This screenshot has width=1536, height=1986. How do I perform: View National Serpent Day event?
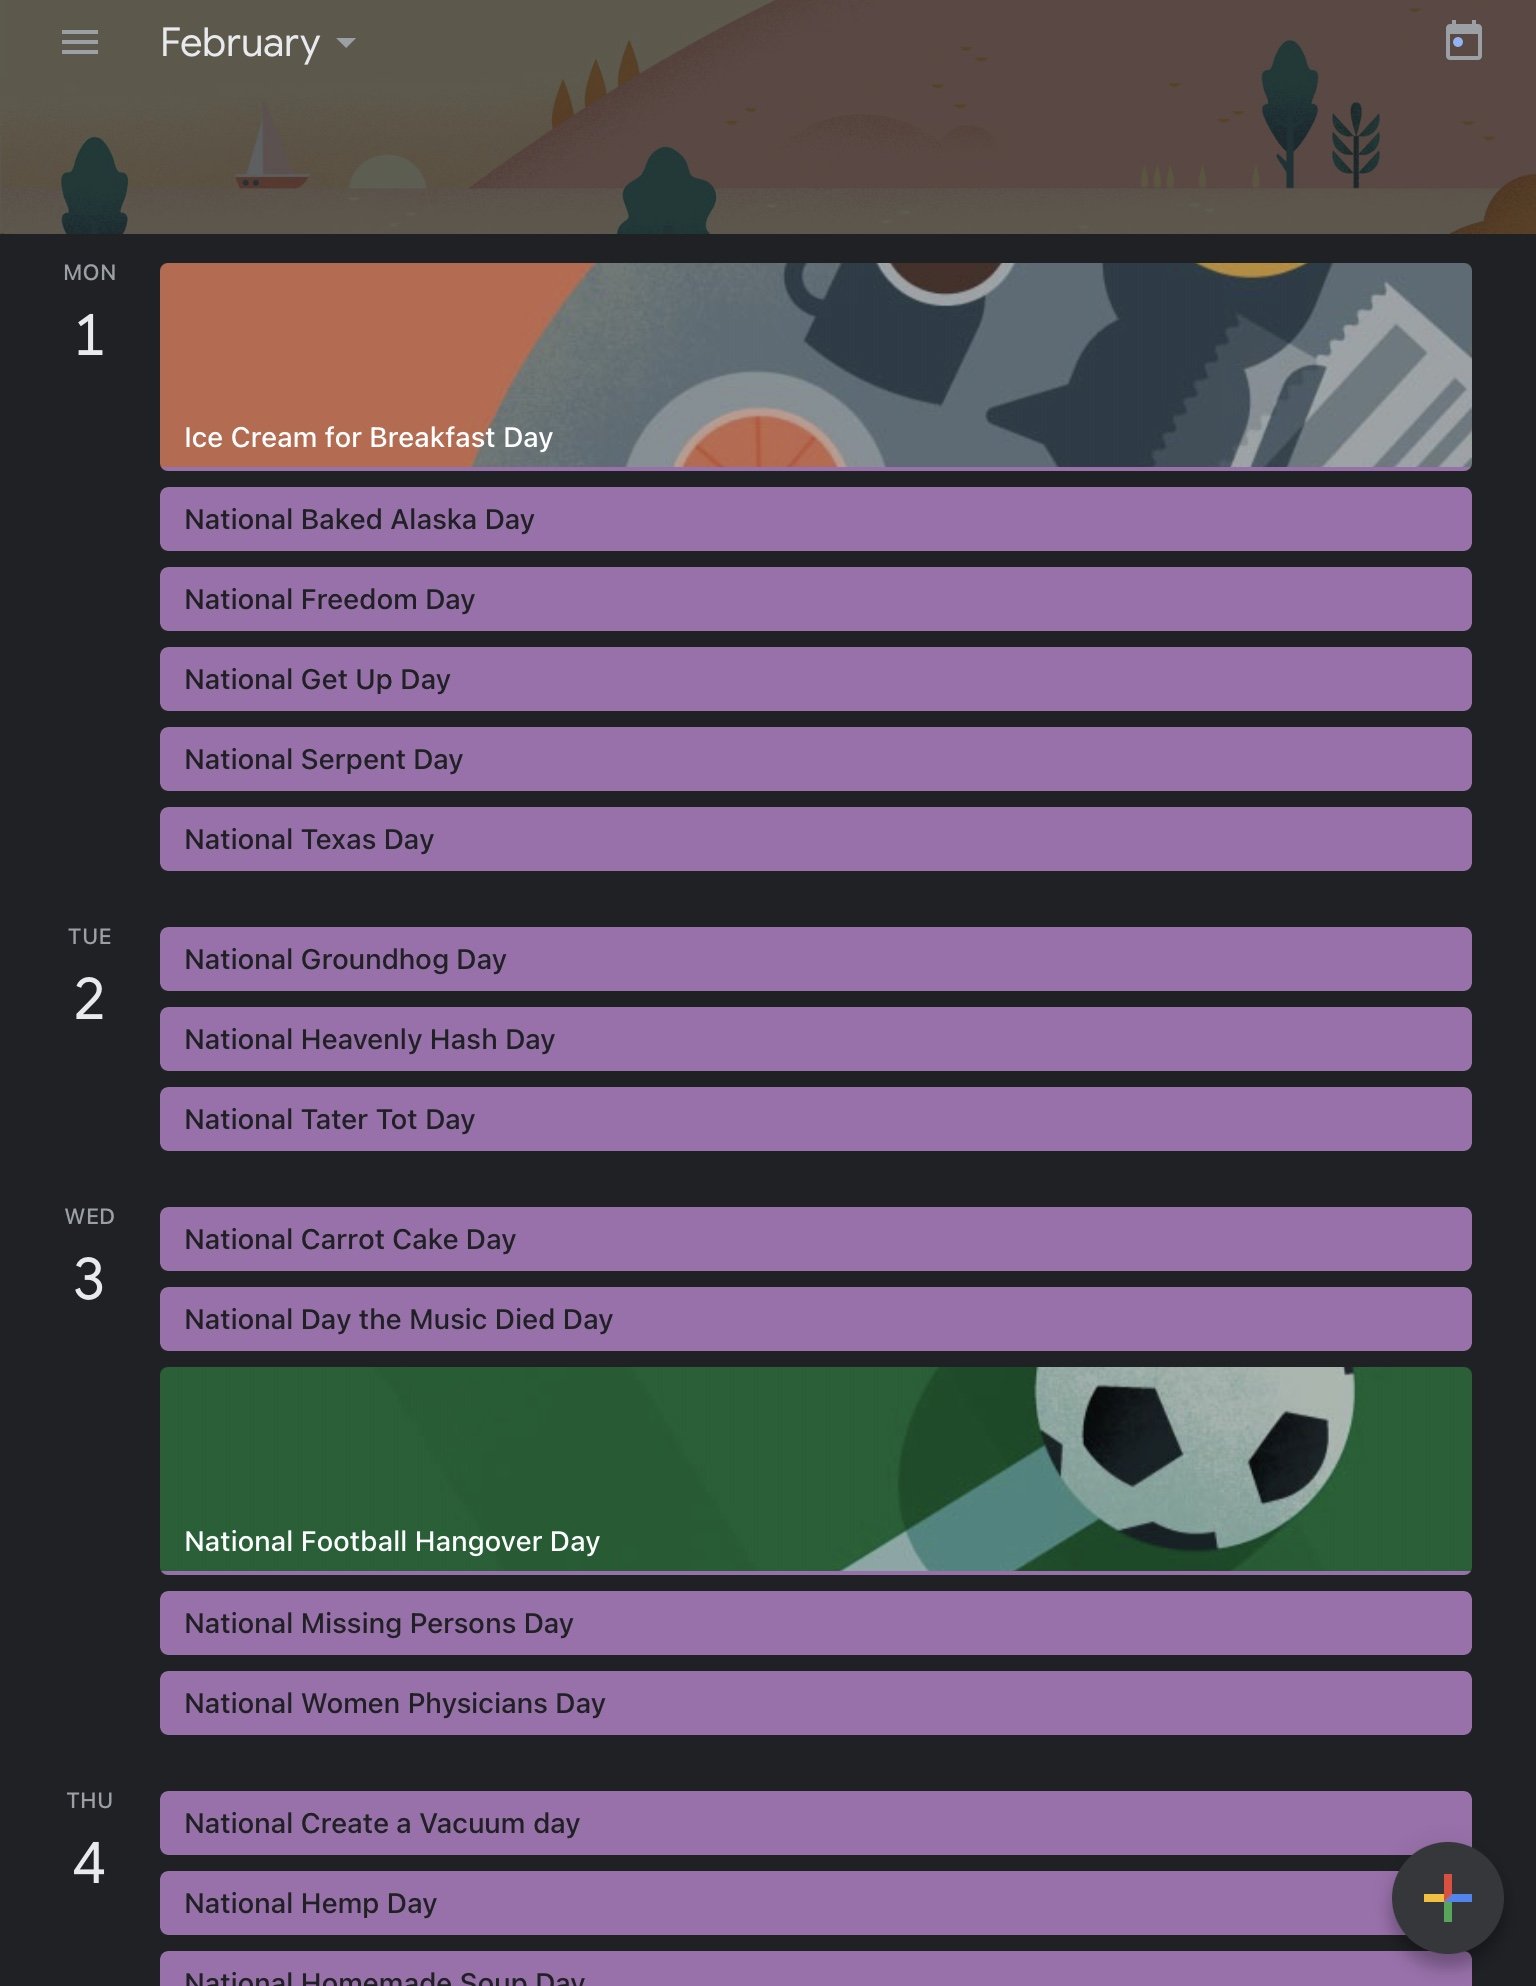pos(815,759)
